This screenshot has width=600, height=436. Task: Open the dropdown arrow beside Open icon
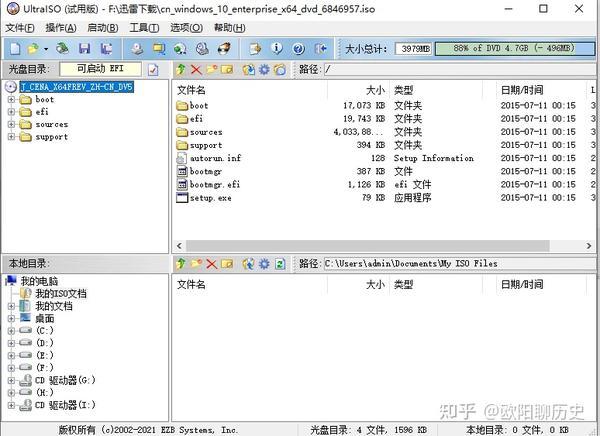[x=46, y=49]
